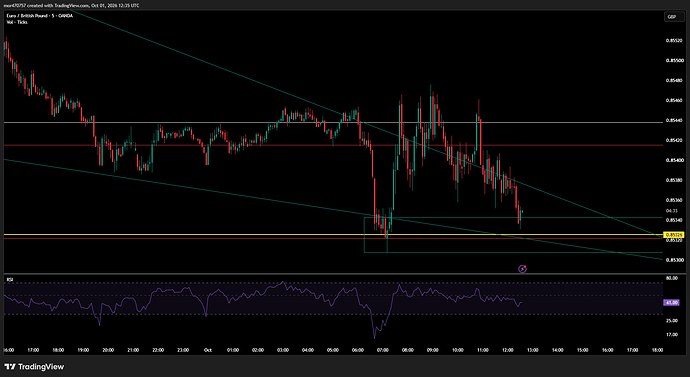Click the 17.00 RSI scale label
The image size is (690, 377).
(x=672, y=335)
